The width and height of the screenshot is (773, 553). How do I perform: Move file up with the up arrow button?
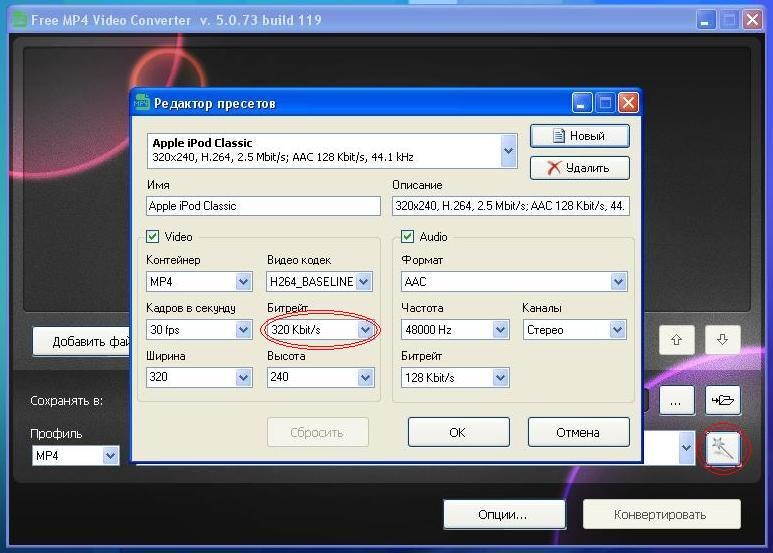pos(676,340)
